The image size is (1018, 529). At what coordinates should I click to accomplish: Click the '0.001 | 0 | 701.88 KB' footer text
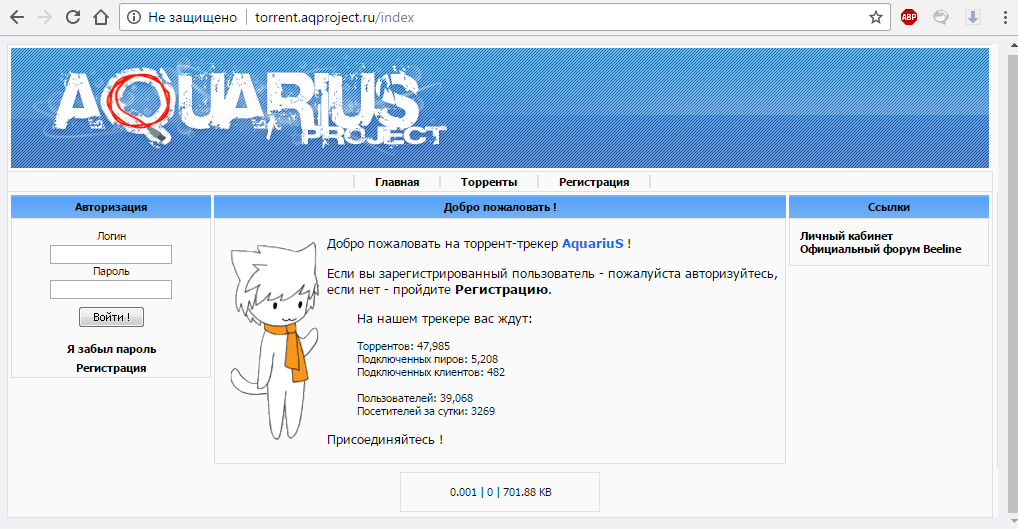[x=500, y=493]
